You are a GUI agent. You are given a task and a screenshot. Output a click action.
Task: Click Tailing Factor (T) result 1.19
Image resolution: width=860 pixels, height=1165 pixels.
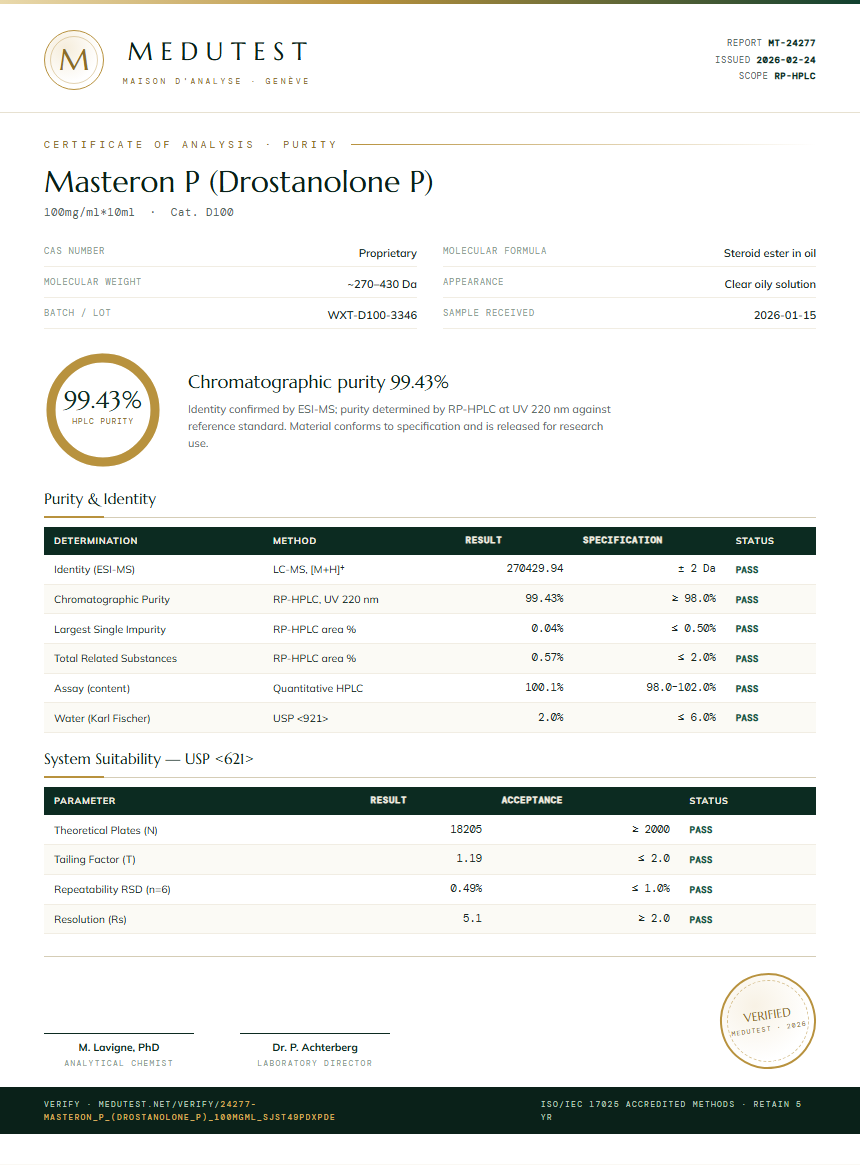(x=469, y=858)
